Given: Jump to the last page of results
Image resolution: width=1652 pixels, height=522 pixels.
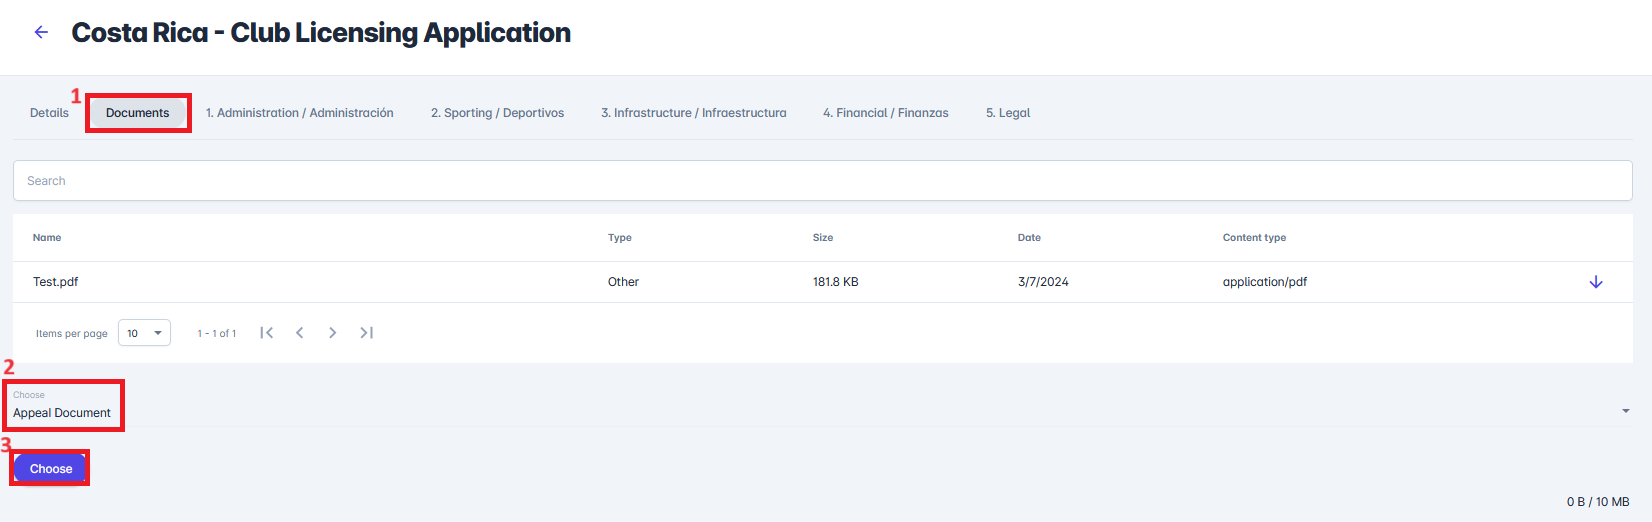Looking at the screenshot, I should [x=367, y=333].
